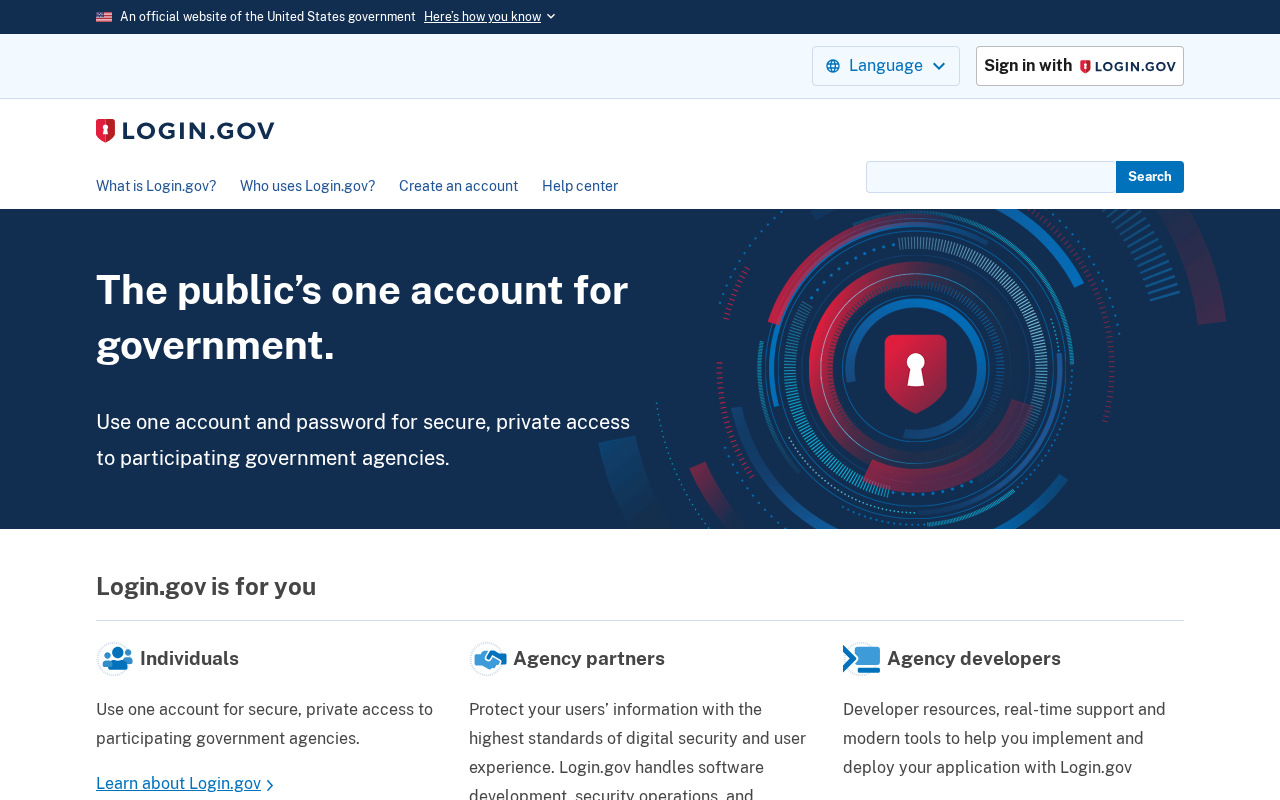The image size is (1280, 800).
Task: Click the Login.gov wordmark home link
Action: pyautogui.click(x=185, y=131)
